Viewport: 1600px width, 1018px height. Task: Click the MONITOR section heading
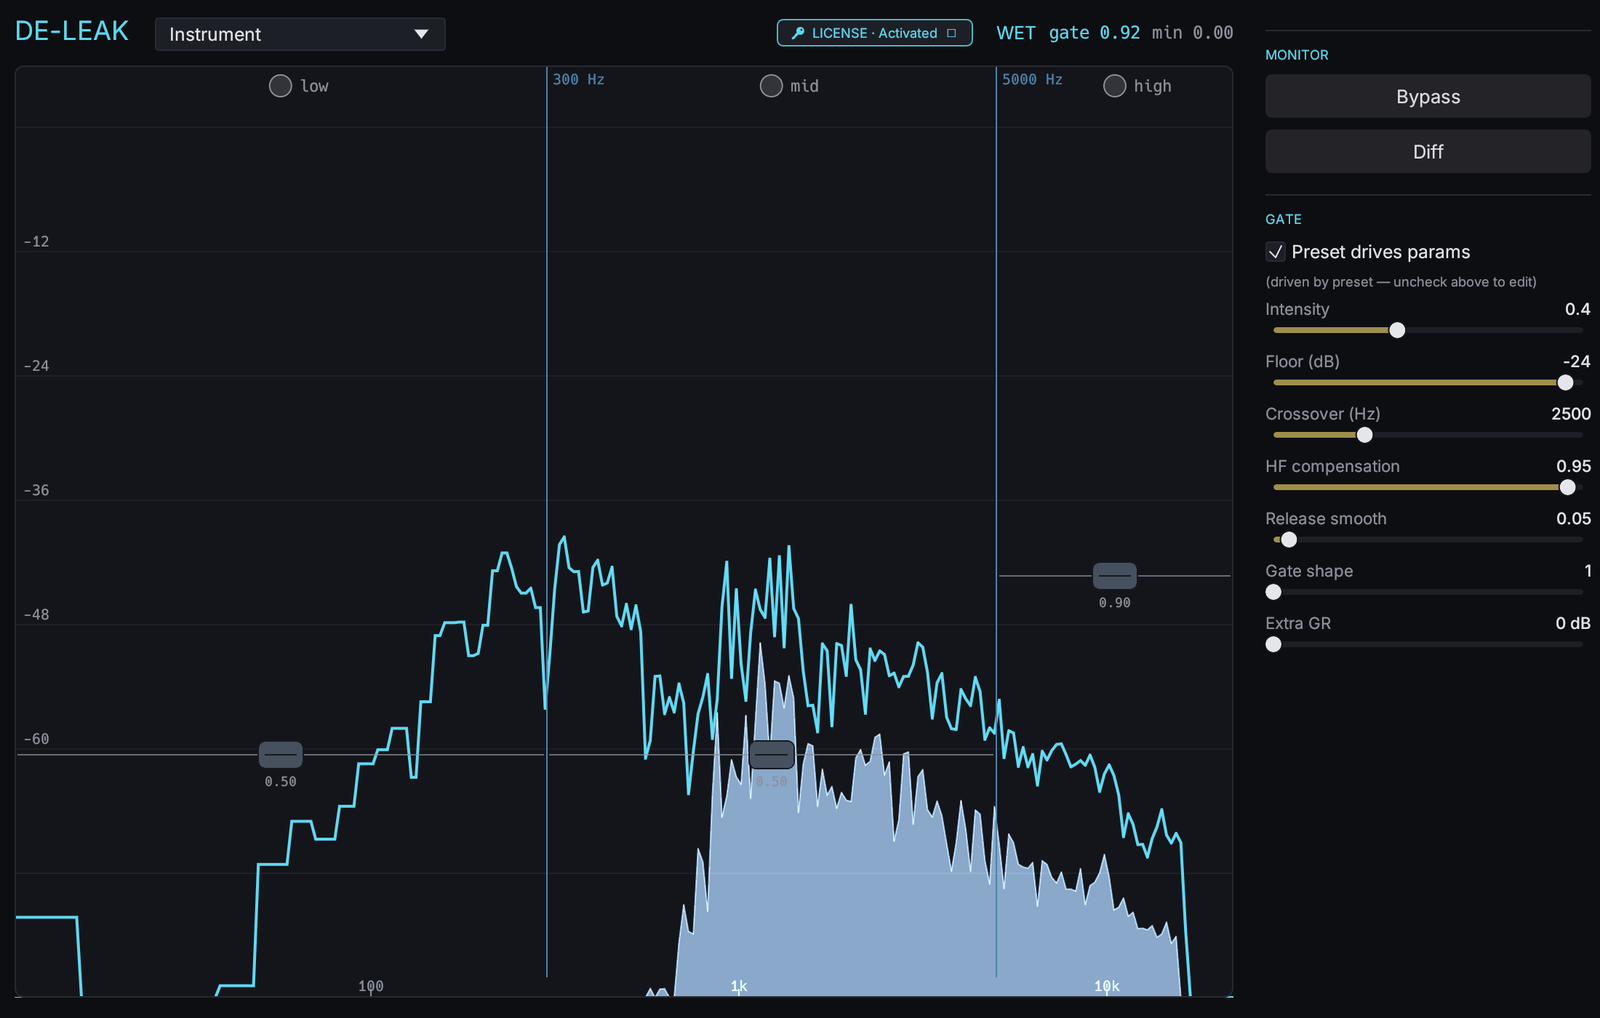[x=1297, y=55]
